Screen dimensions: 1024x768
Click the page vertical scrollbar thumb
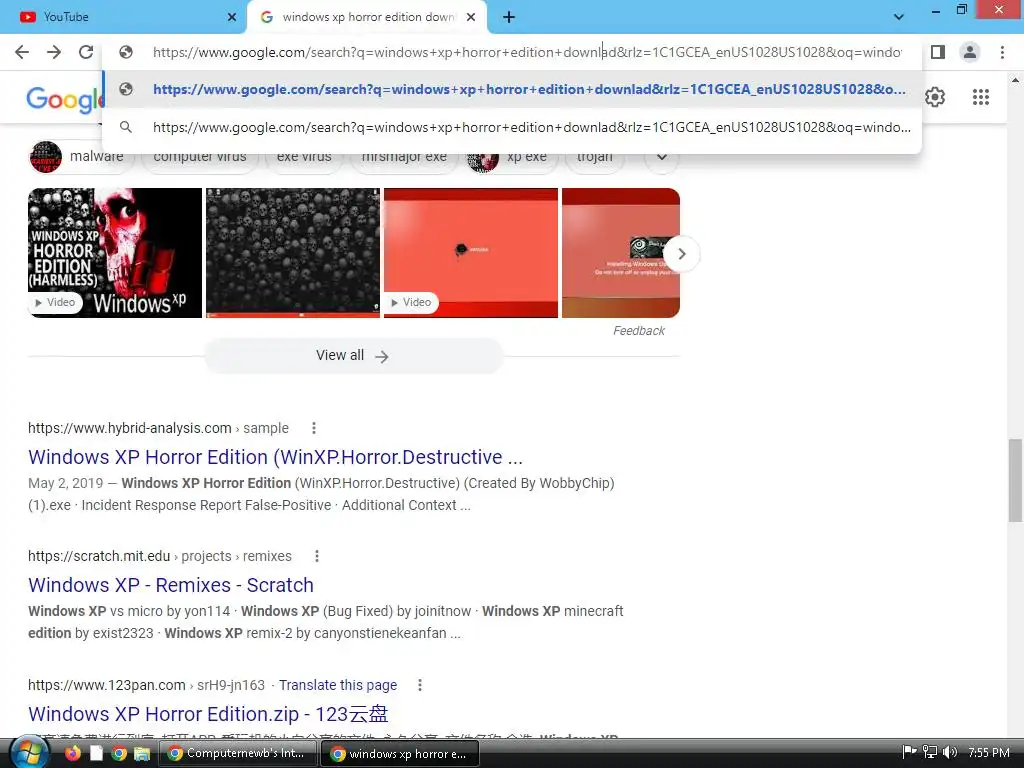coord(1015,481)
